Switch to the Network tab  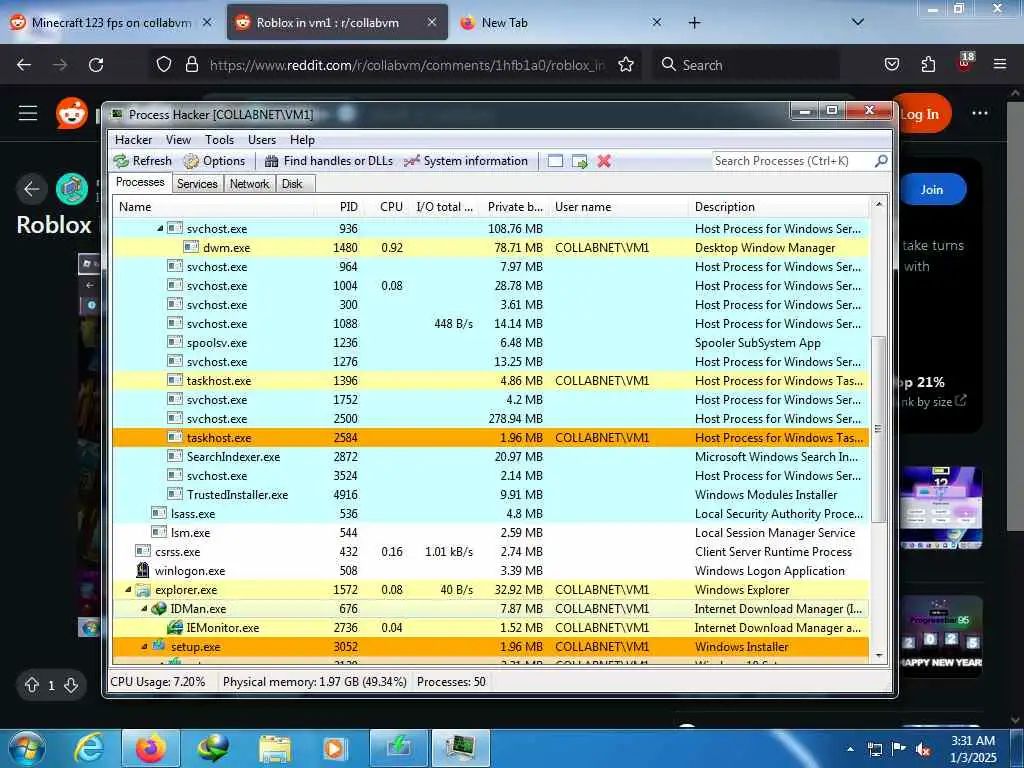point(249,184)
